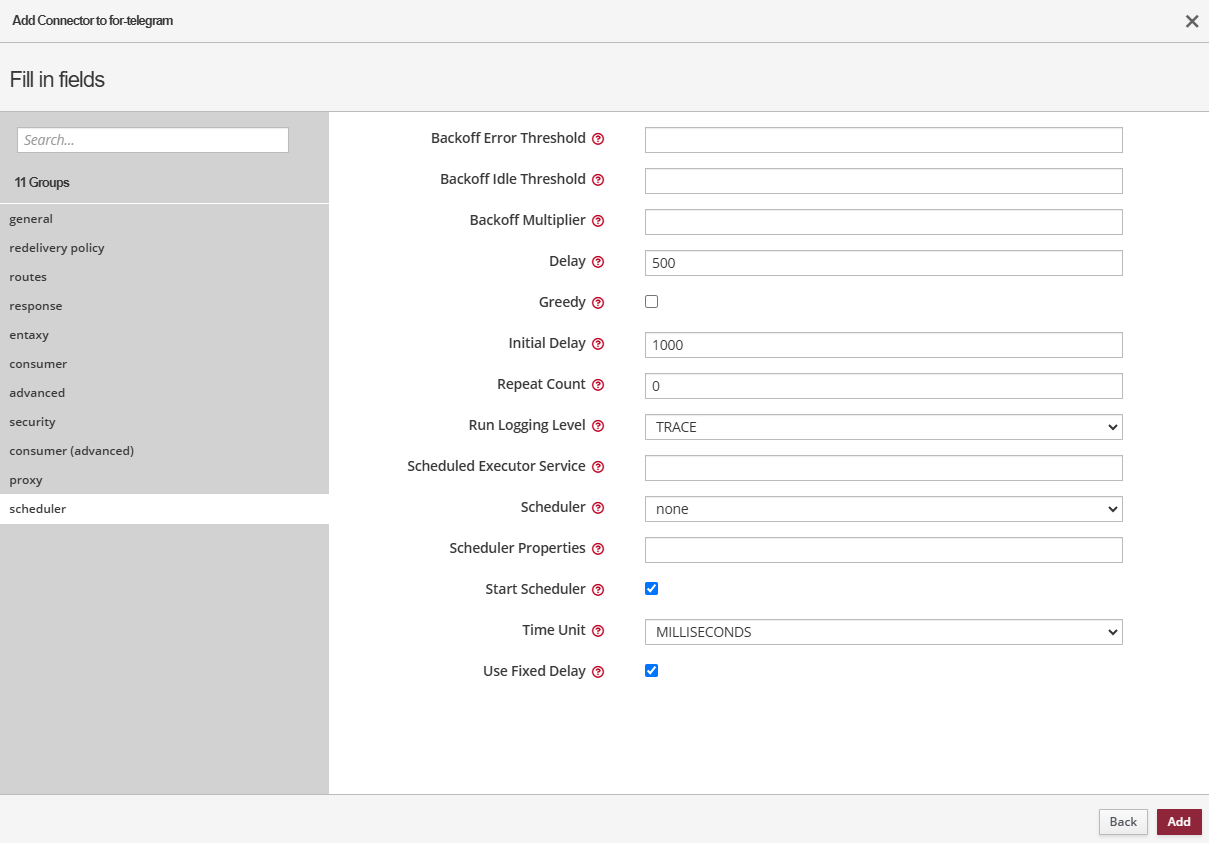Expand the Scheduler dropdown showing none

click(883, 509)
